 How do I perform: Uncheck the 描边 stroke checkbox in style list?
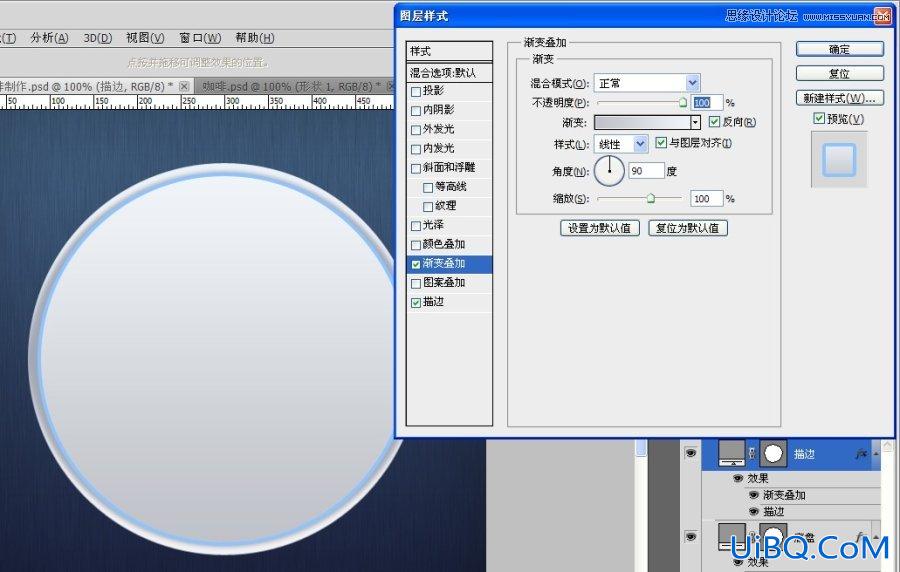[x=416, y=303]
